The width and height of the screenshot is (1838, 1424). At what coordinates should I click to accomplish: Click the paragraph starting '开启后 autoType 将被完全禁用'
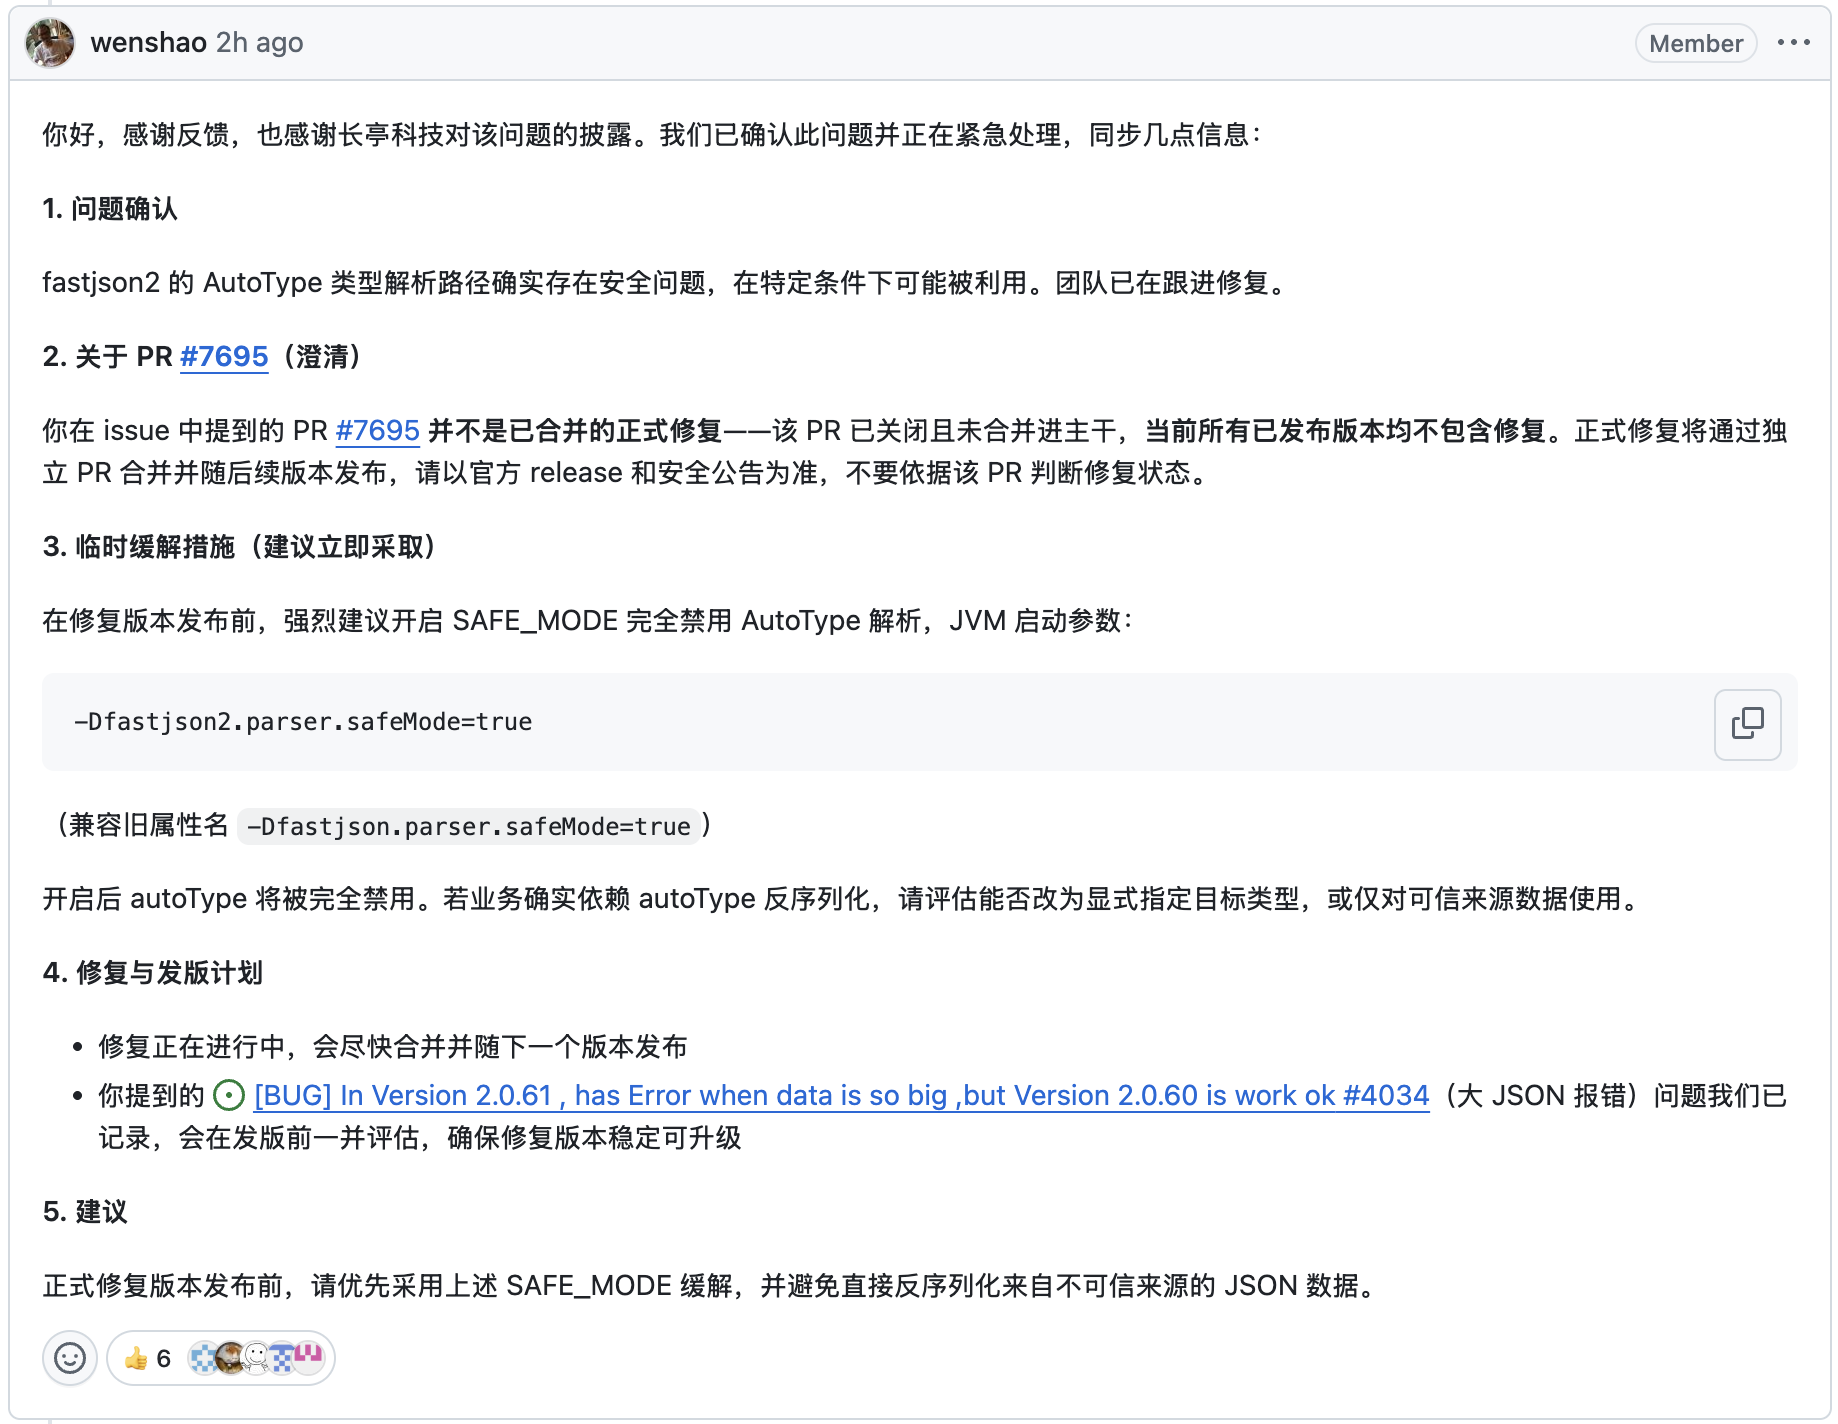click(844, 899)
